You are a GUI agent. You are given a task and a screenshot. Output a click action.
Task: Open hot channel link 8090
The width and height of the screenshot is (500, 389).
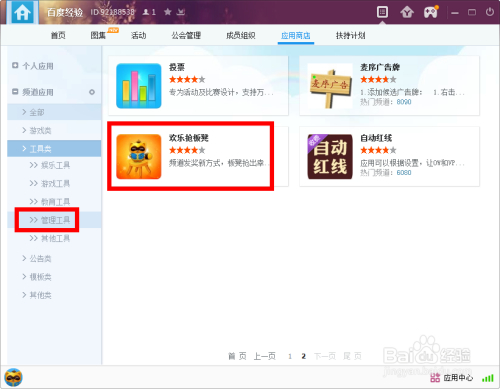(404, 102)
